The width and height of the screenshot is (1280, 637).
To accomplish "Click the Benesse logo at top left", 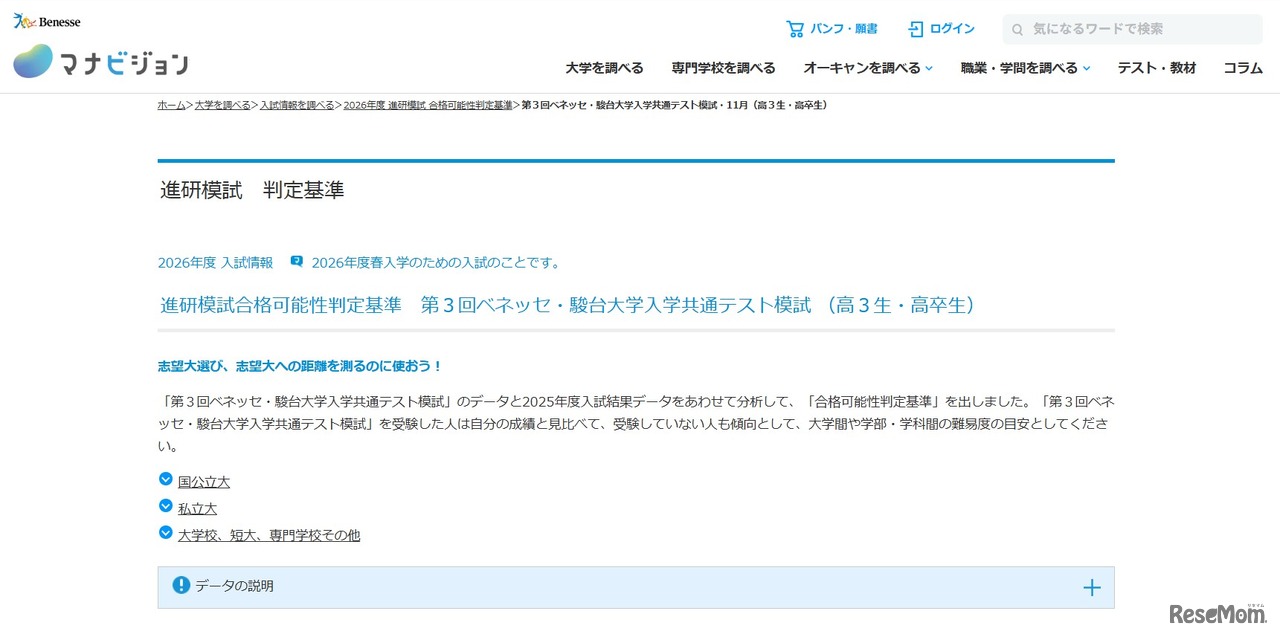I will tap(46, 19).
